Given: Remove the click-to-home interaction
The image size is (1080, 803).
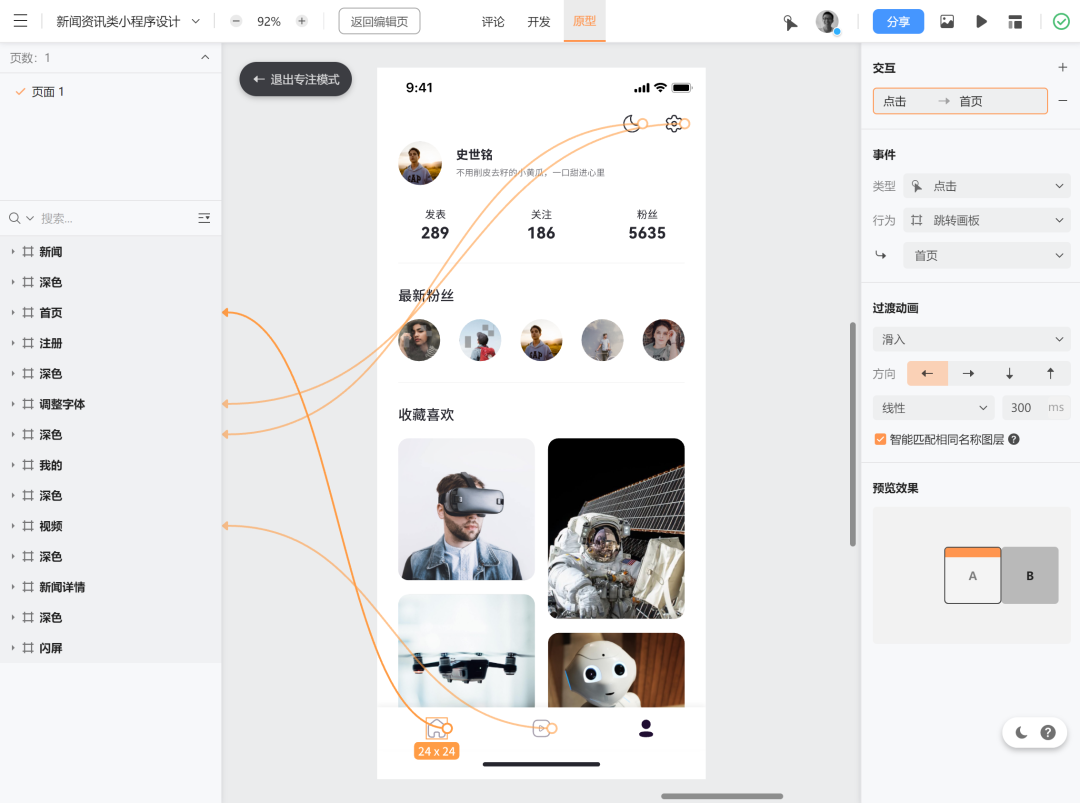Looking at the screenshot, I should pos(1063,101).
